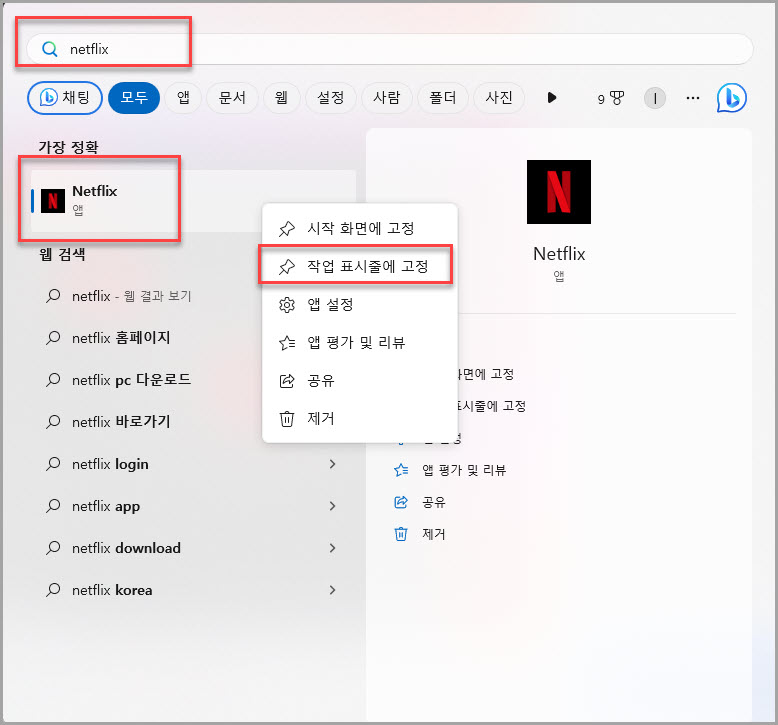The image size is (778, 725).
Task: Click search icon beside netflix - 웹 결과 보기
Action: pos(53,296)
